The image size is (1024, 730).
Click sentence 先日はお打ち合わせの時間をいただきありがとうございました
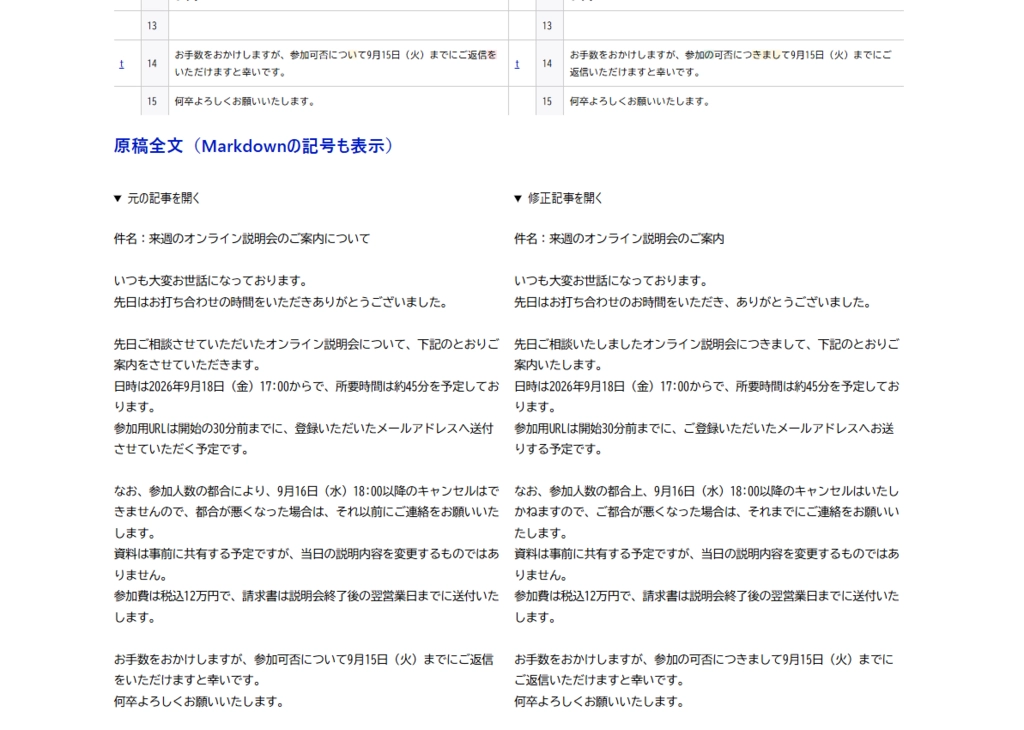282,302
